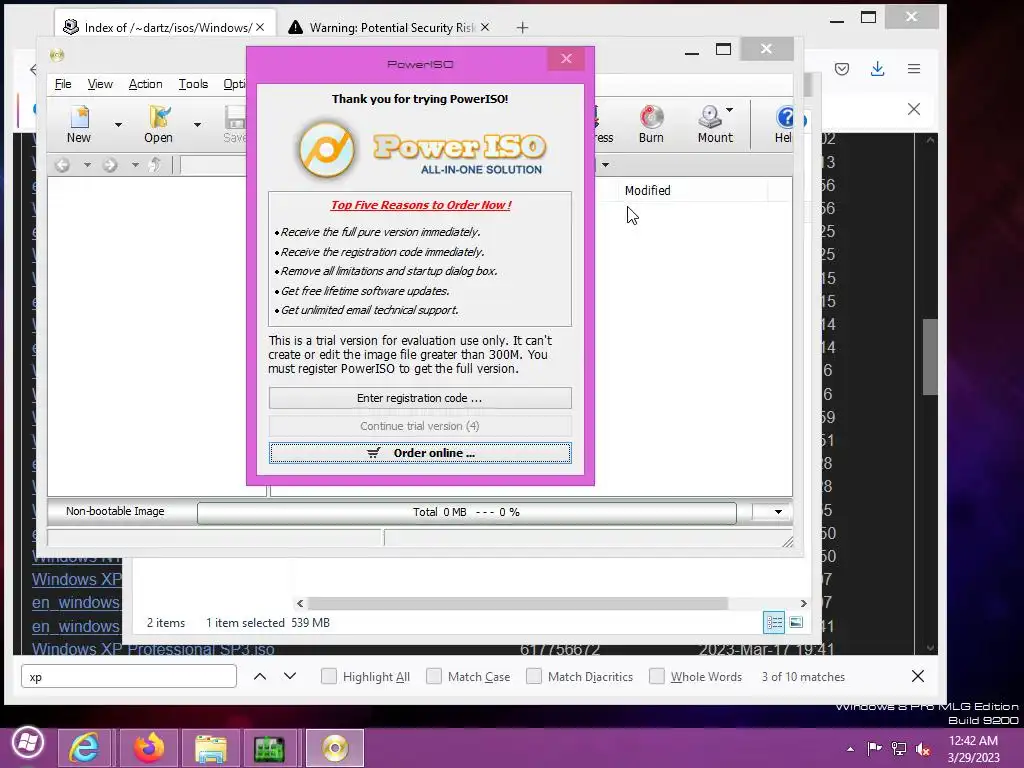Click the Save to Pocket icon
Image resolution: width=1024 pixels, height=768 pixels.
pos(842,69)
